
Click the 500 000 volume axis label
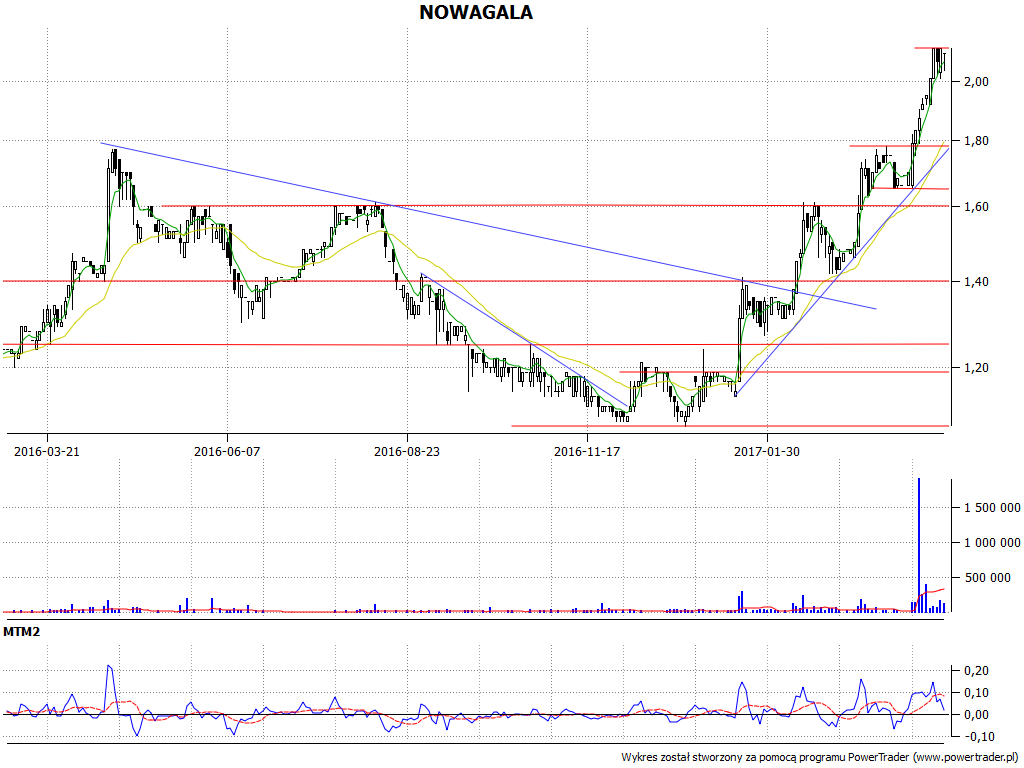pyautogui.click(x=988, y=578)
